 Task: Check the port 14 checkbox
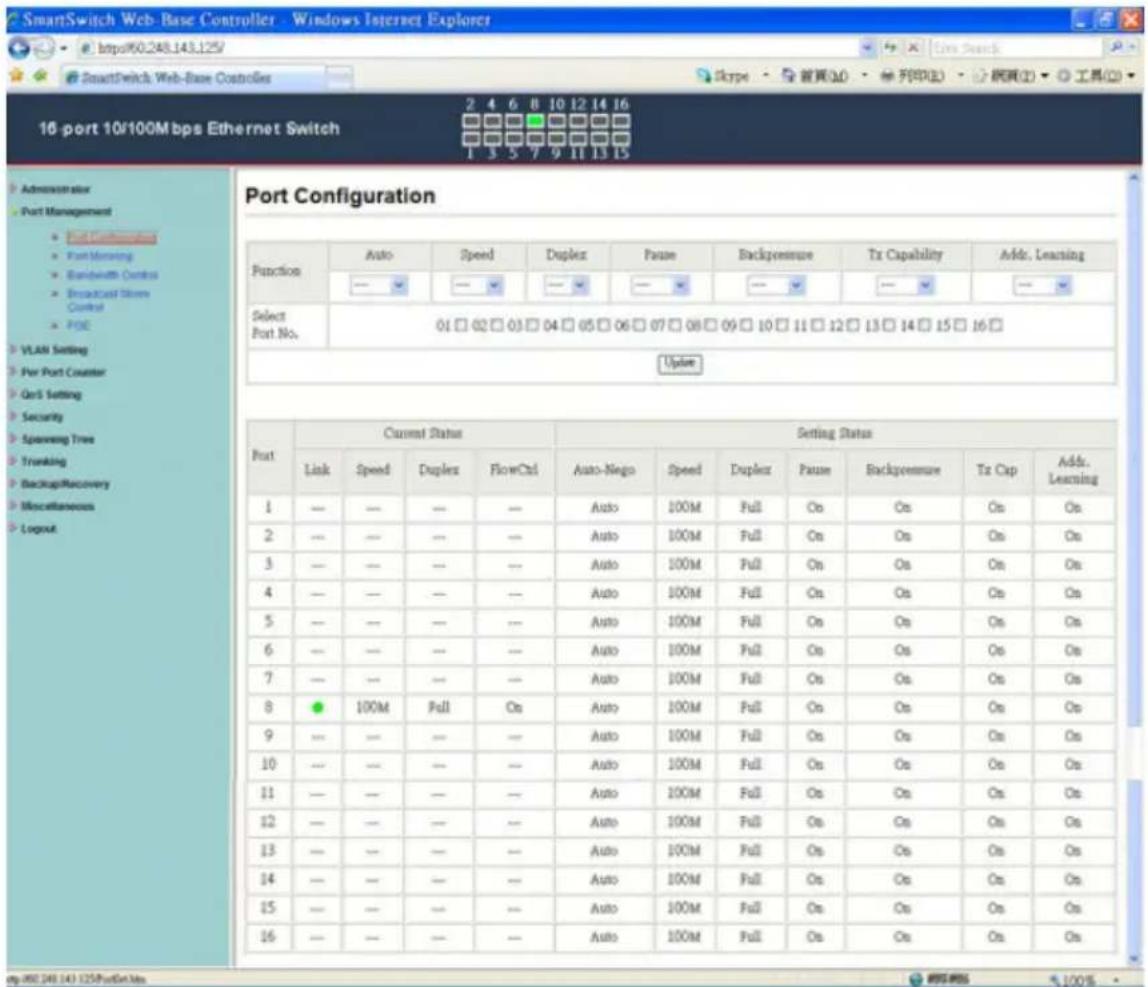pyautogui.click(x=925, y=325)
